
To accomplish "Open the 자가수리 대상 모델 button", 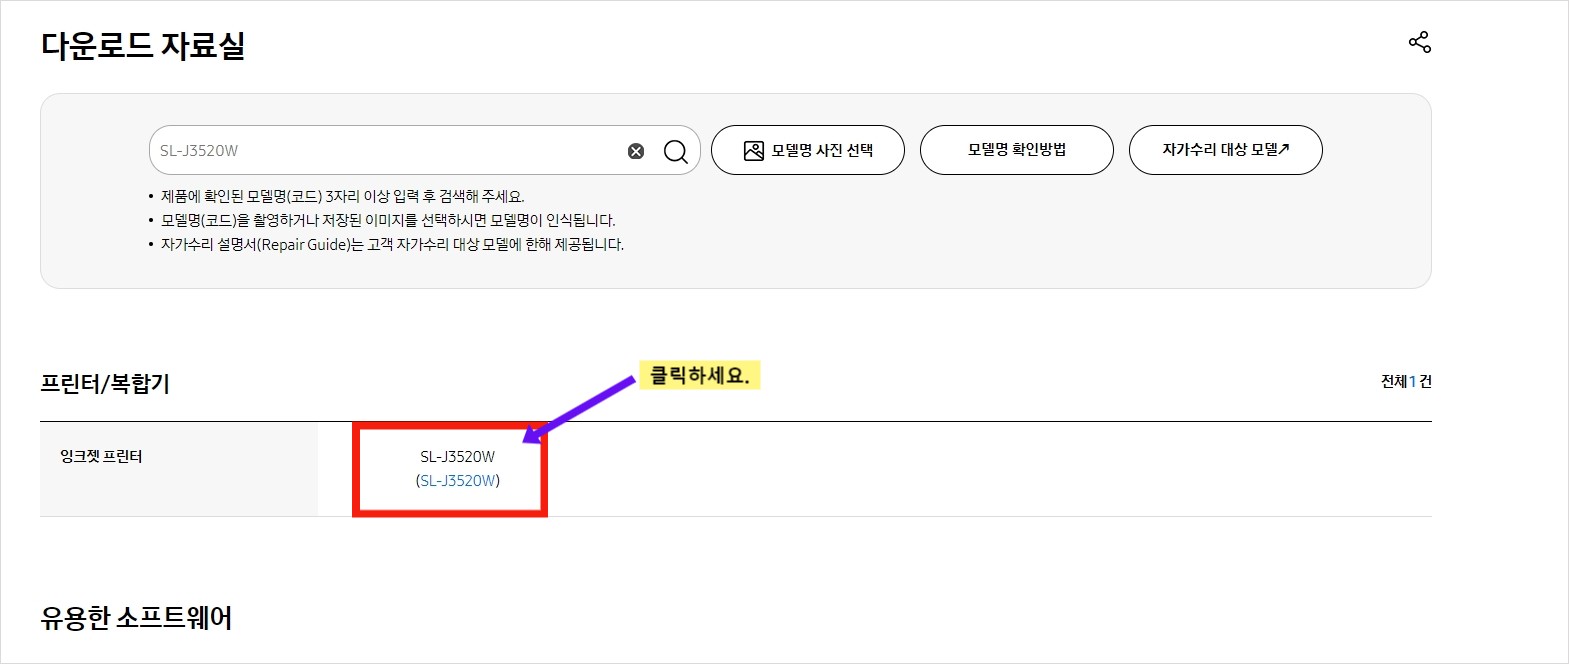I will [1225, 150].
